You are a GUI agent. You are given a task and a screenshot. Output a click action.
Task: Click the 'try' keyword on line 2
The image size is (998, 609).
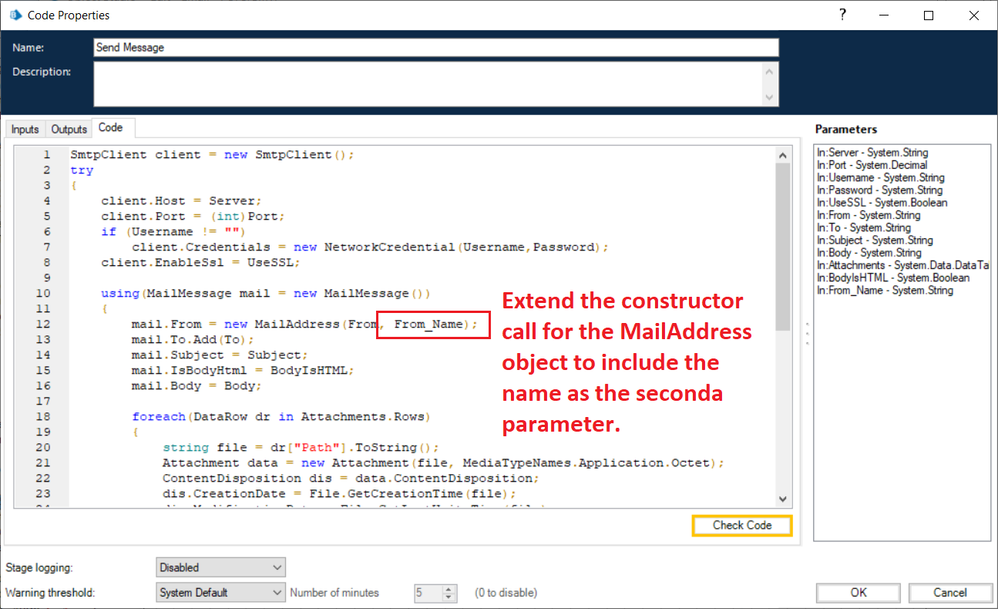coord(82,170)
